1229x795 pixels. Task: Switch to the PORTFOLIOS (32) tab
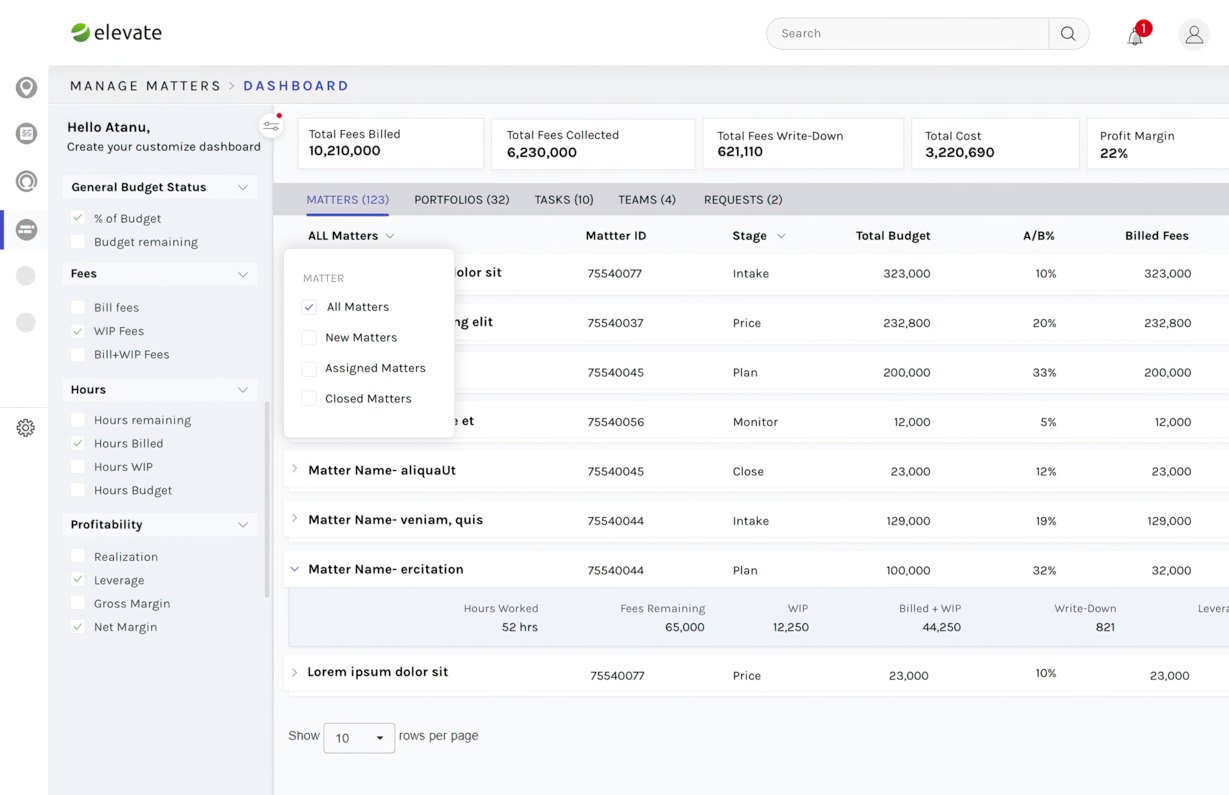[462, 200]
